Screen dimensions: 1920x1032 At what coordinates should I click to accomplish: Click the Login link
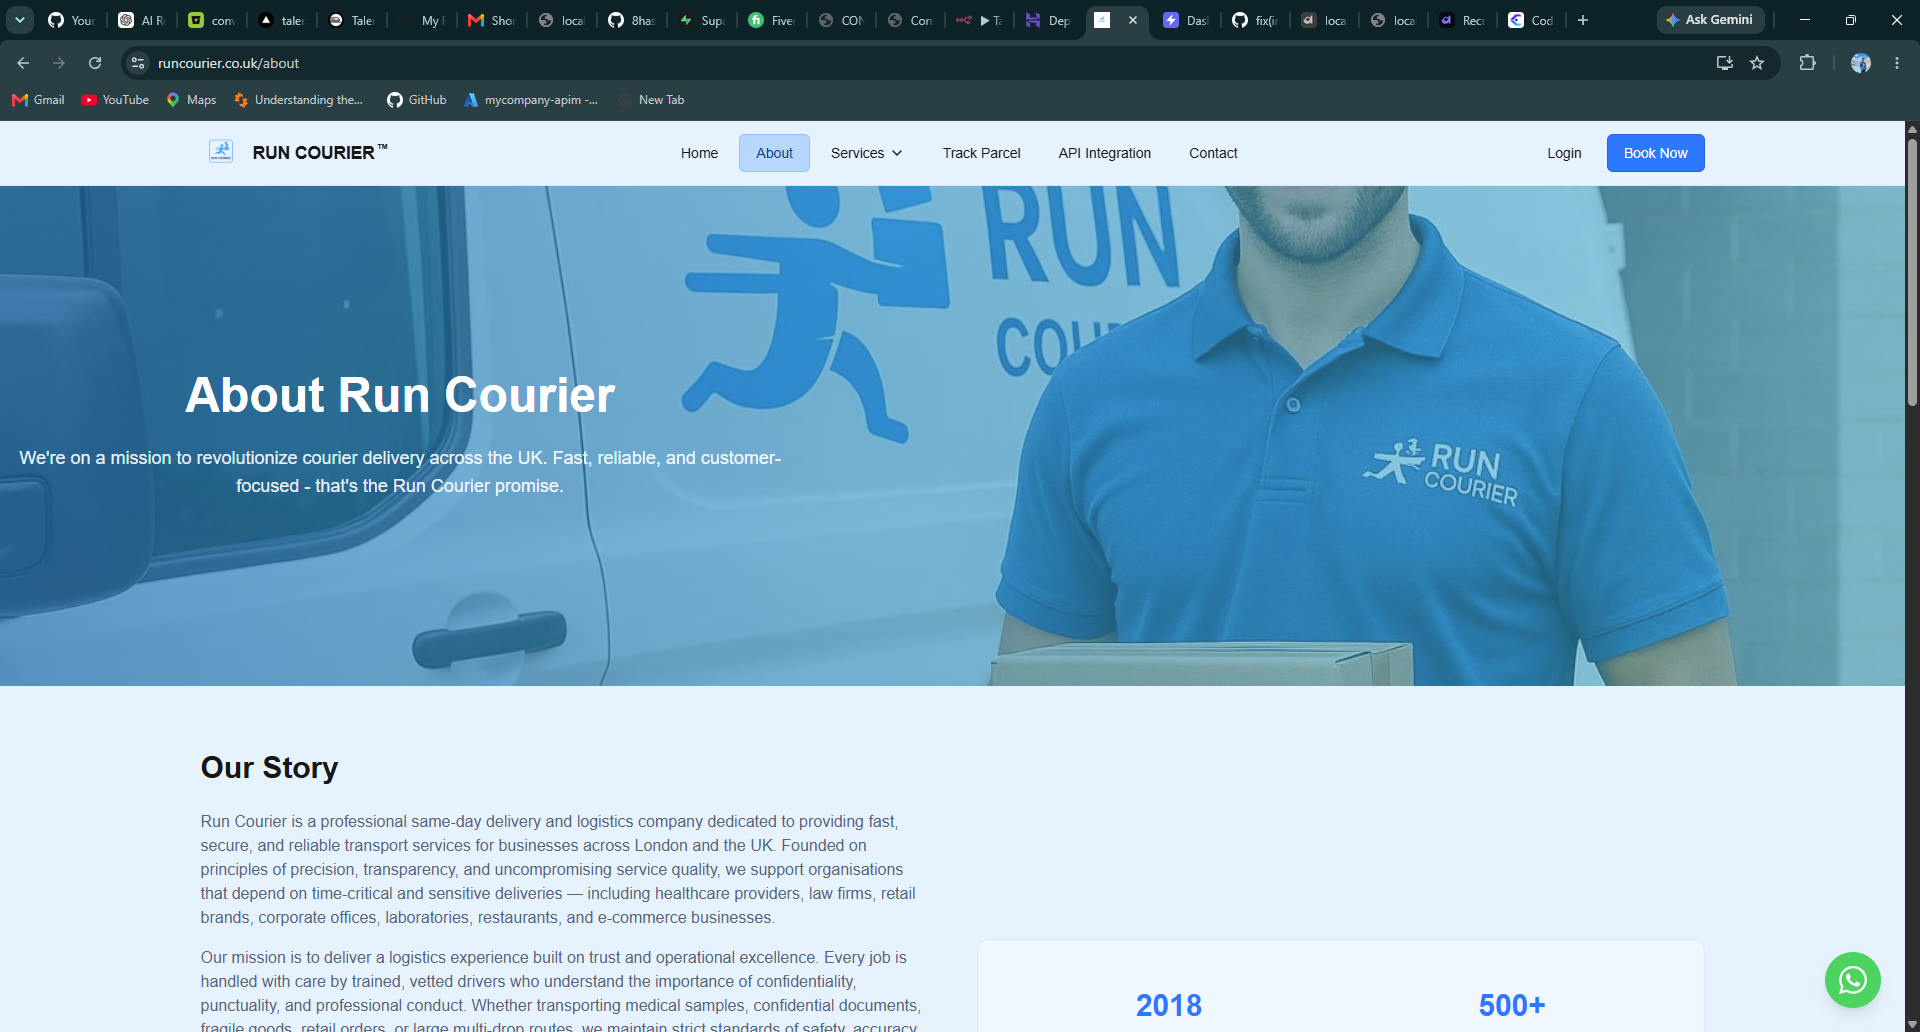1564,153
